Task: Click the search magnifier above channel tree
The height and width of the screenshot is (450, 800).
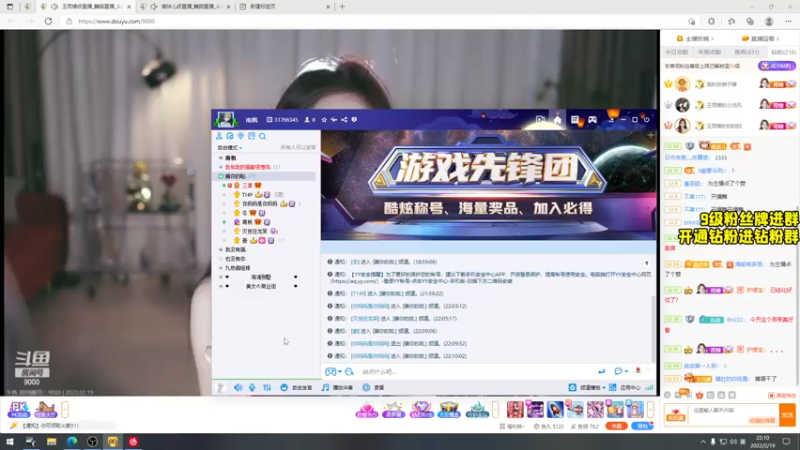Action: pyautogui.click(x=262, y=136)
